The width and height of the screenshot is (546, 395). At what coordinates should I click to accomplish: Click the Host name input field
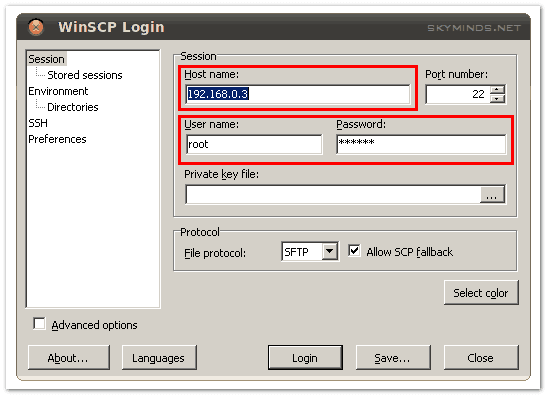click(298, 94)
